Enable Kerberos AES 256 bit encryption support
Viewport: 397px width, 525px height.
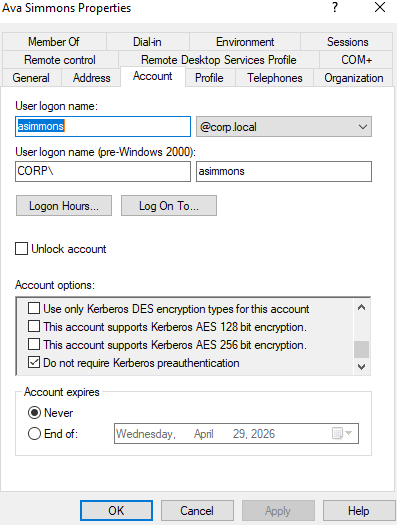click(x=34, y=345)
